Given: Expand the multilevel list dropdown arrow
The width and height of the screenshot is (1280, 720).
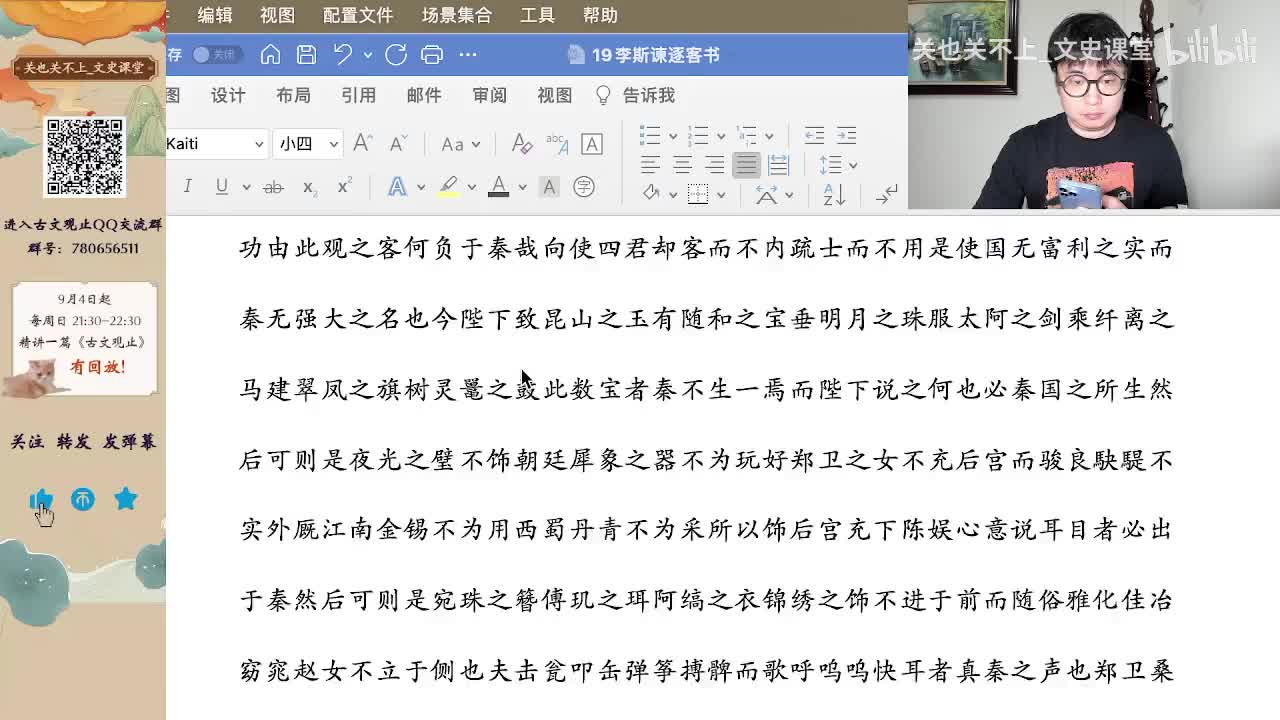Looking at the screenshot, I should point(769,136).
